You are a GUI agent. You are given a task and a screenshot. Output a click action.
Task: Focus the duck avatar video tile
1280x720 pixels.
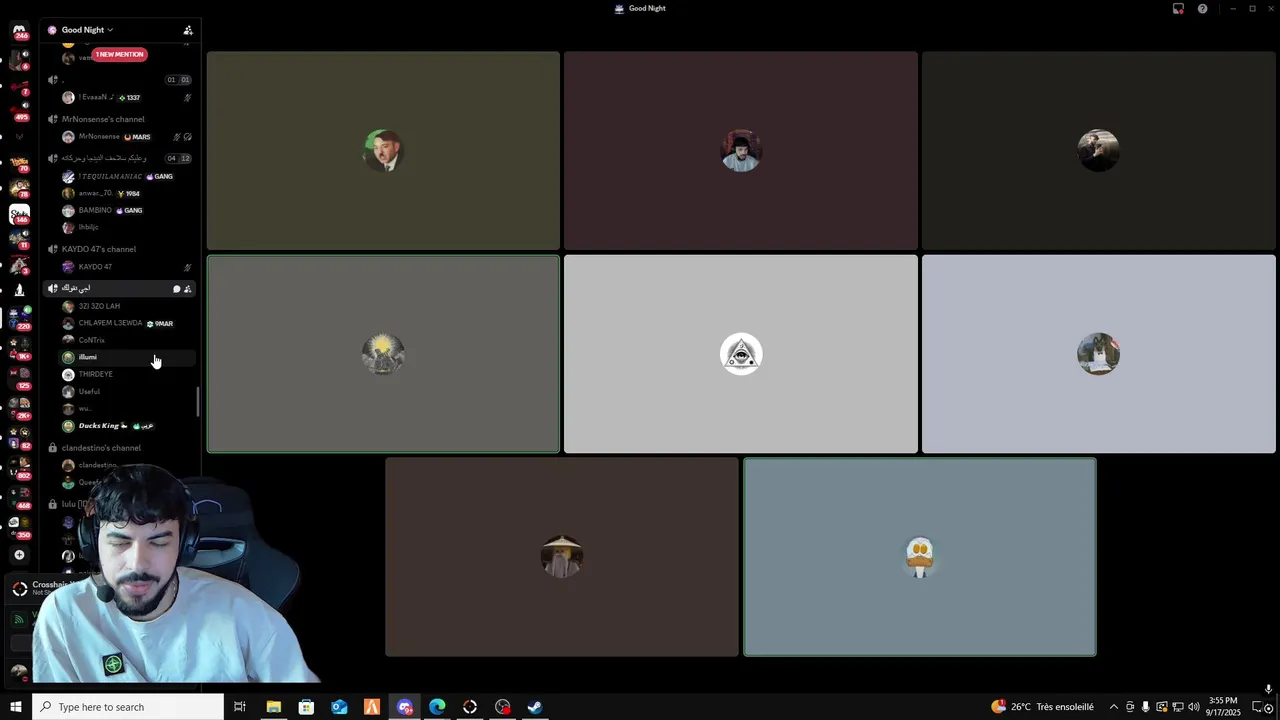(x=920, y=557)
